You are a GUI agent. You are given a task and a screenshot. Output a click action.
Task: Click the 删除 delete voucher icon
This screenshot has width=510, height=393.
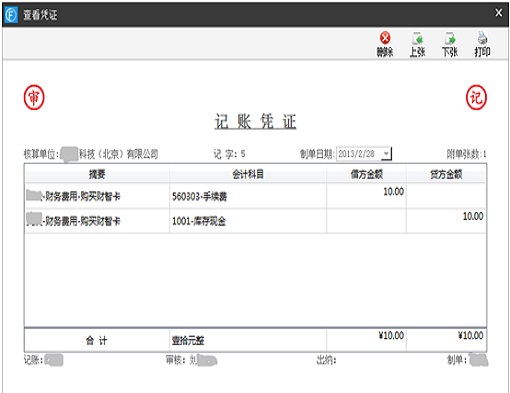point(385,44)
